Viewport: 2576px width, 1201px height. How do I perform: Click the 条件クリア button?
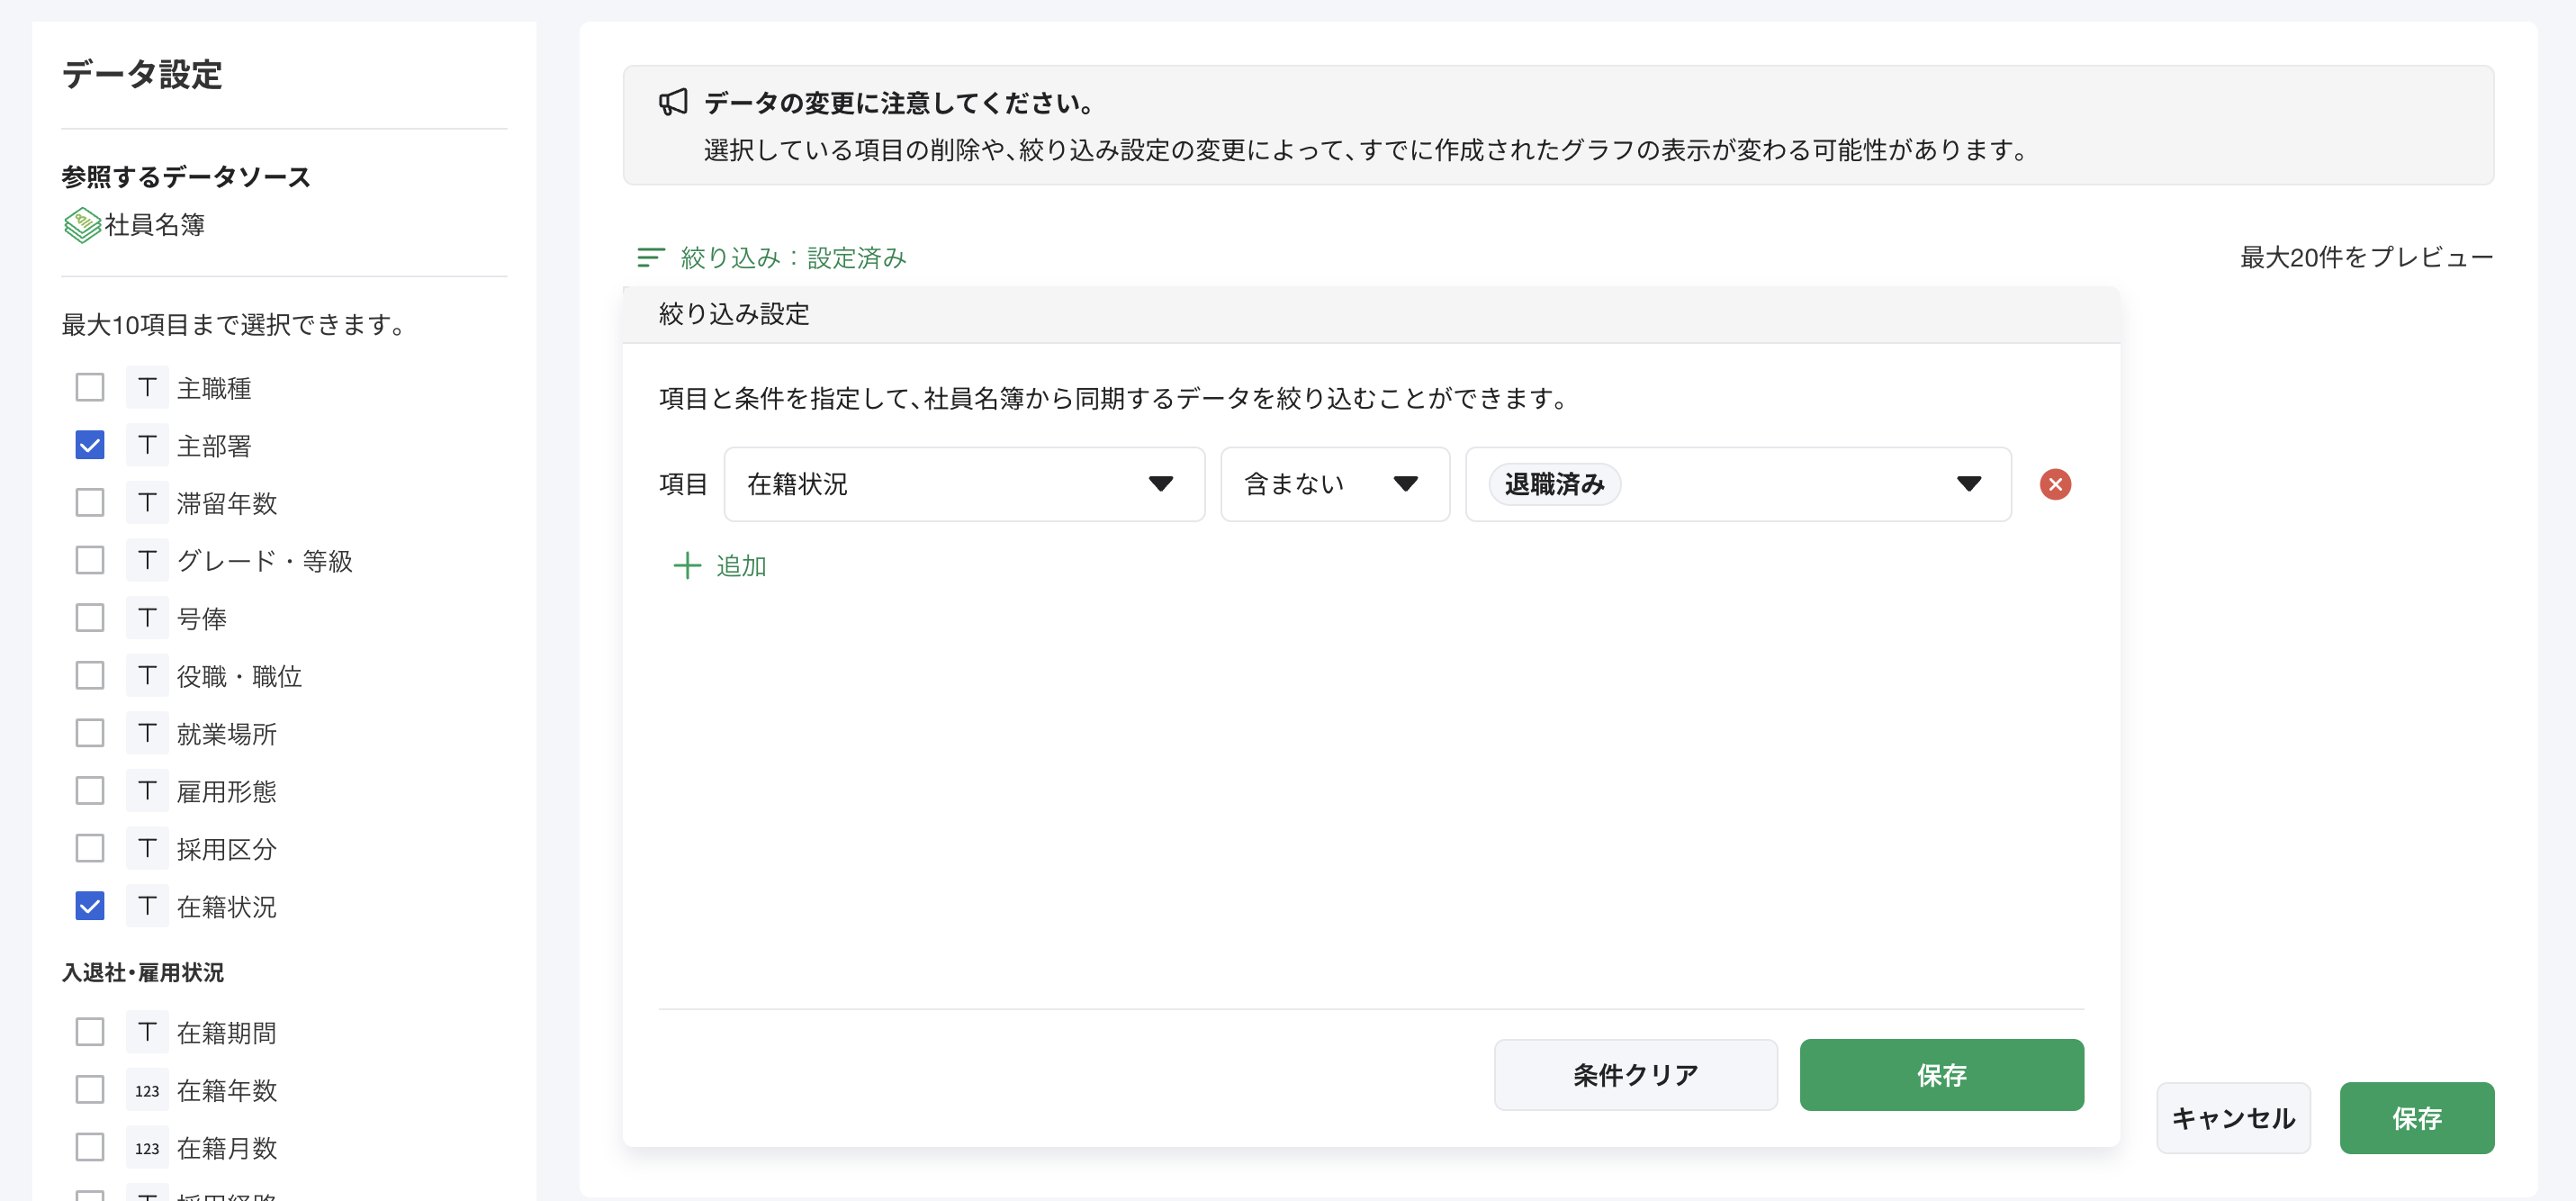point(1635,1075)
